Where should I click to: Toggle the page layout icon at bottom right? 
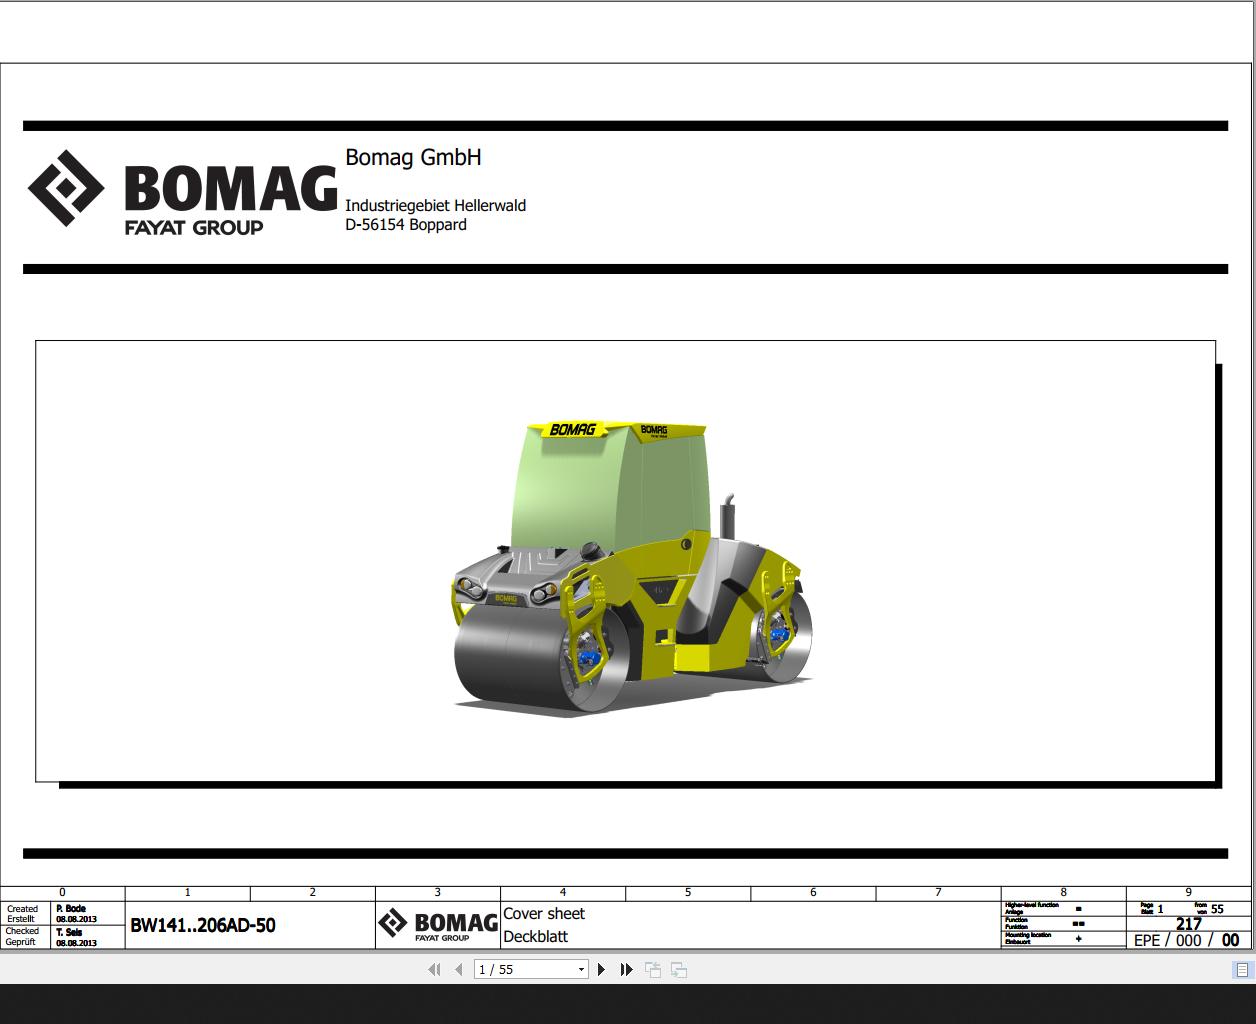(x=1241, y=969)
